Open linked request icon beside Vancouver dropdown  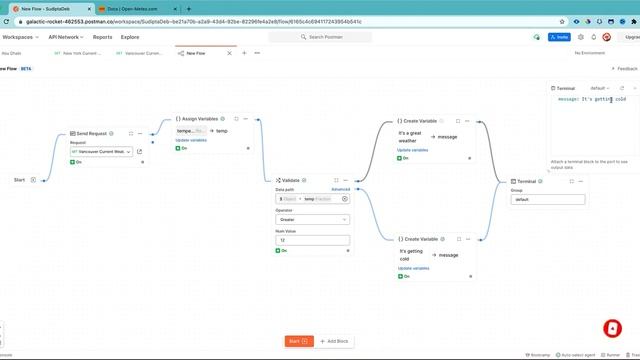tap(140, 151)
